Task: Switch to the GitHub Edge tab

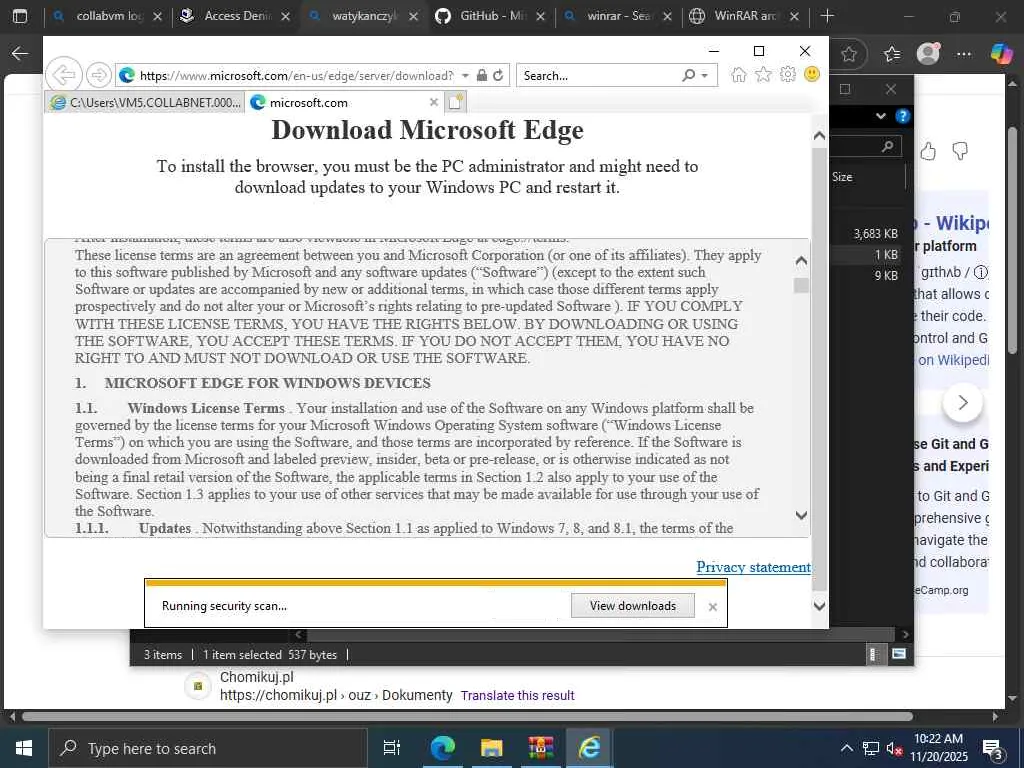Action: [491, 16]
